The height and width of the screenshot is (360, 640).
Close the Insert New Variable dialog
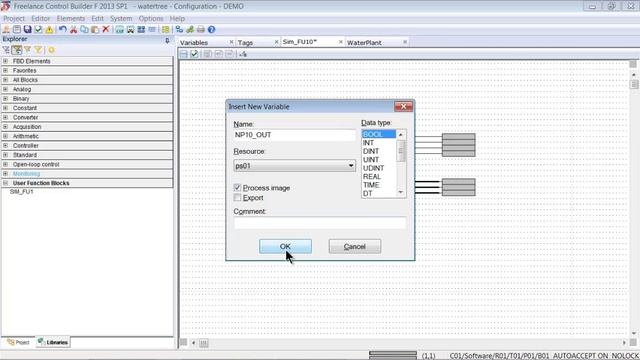[x=403, y=107]
